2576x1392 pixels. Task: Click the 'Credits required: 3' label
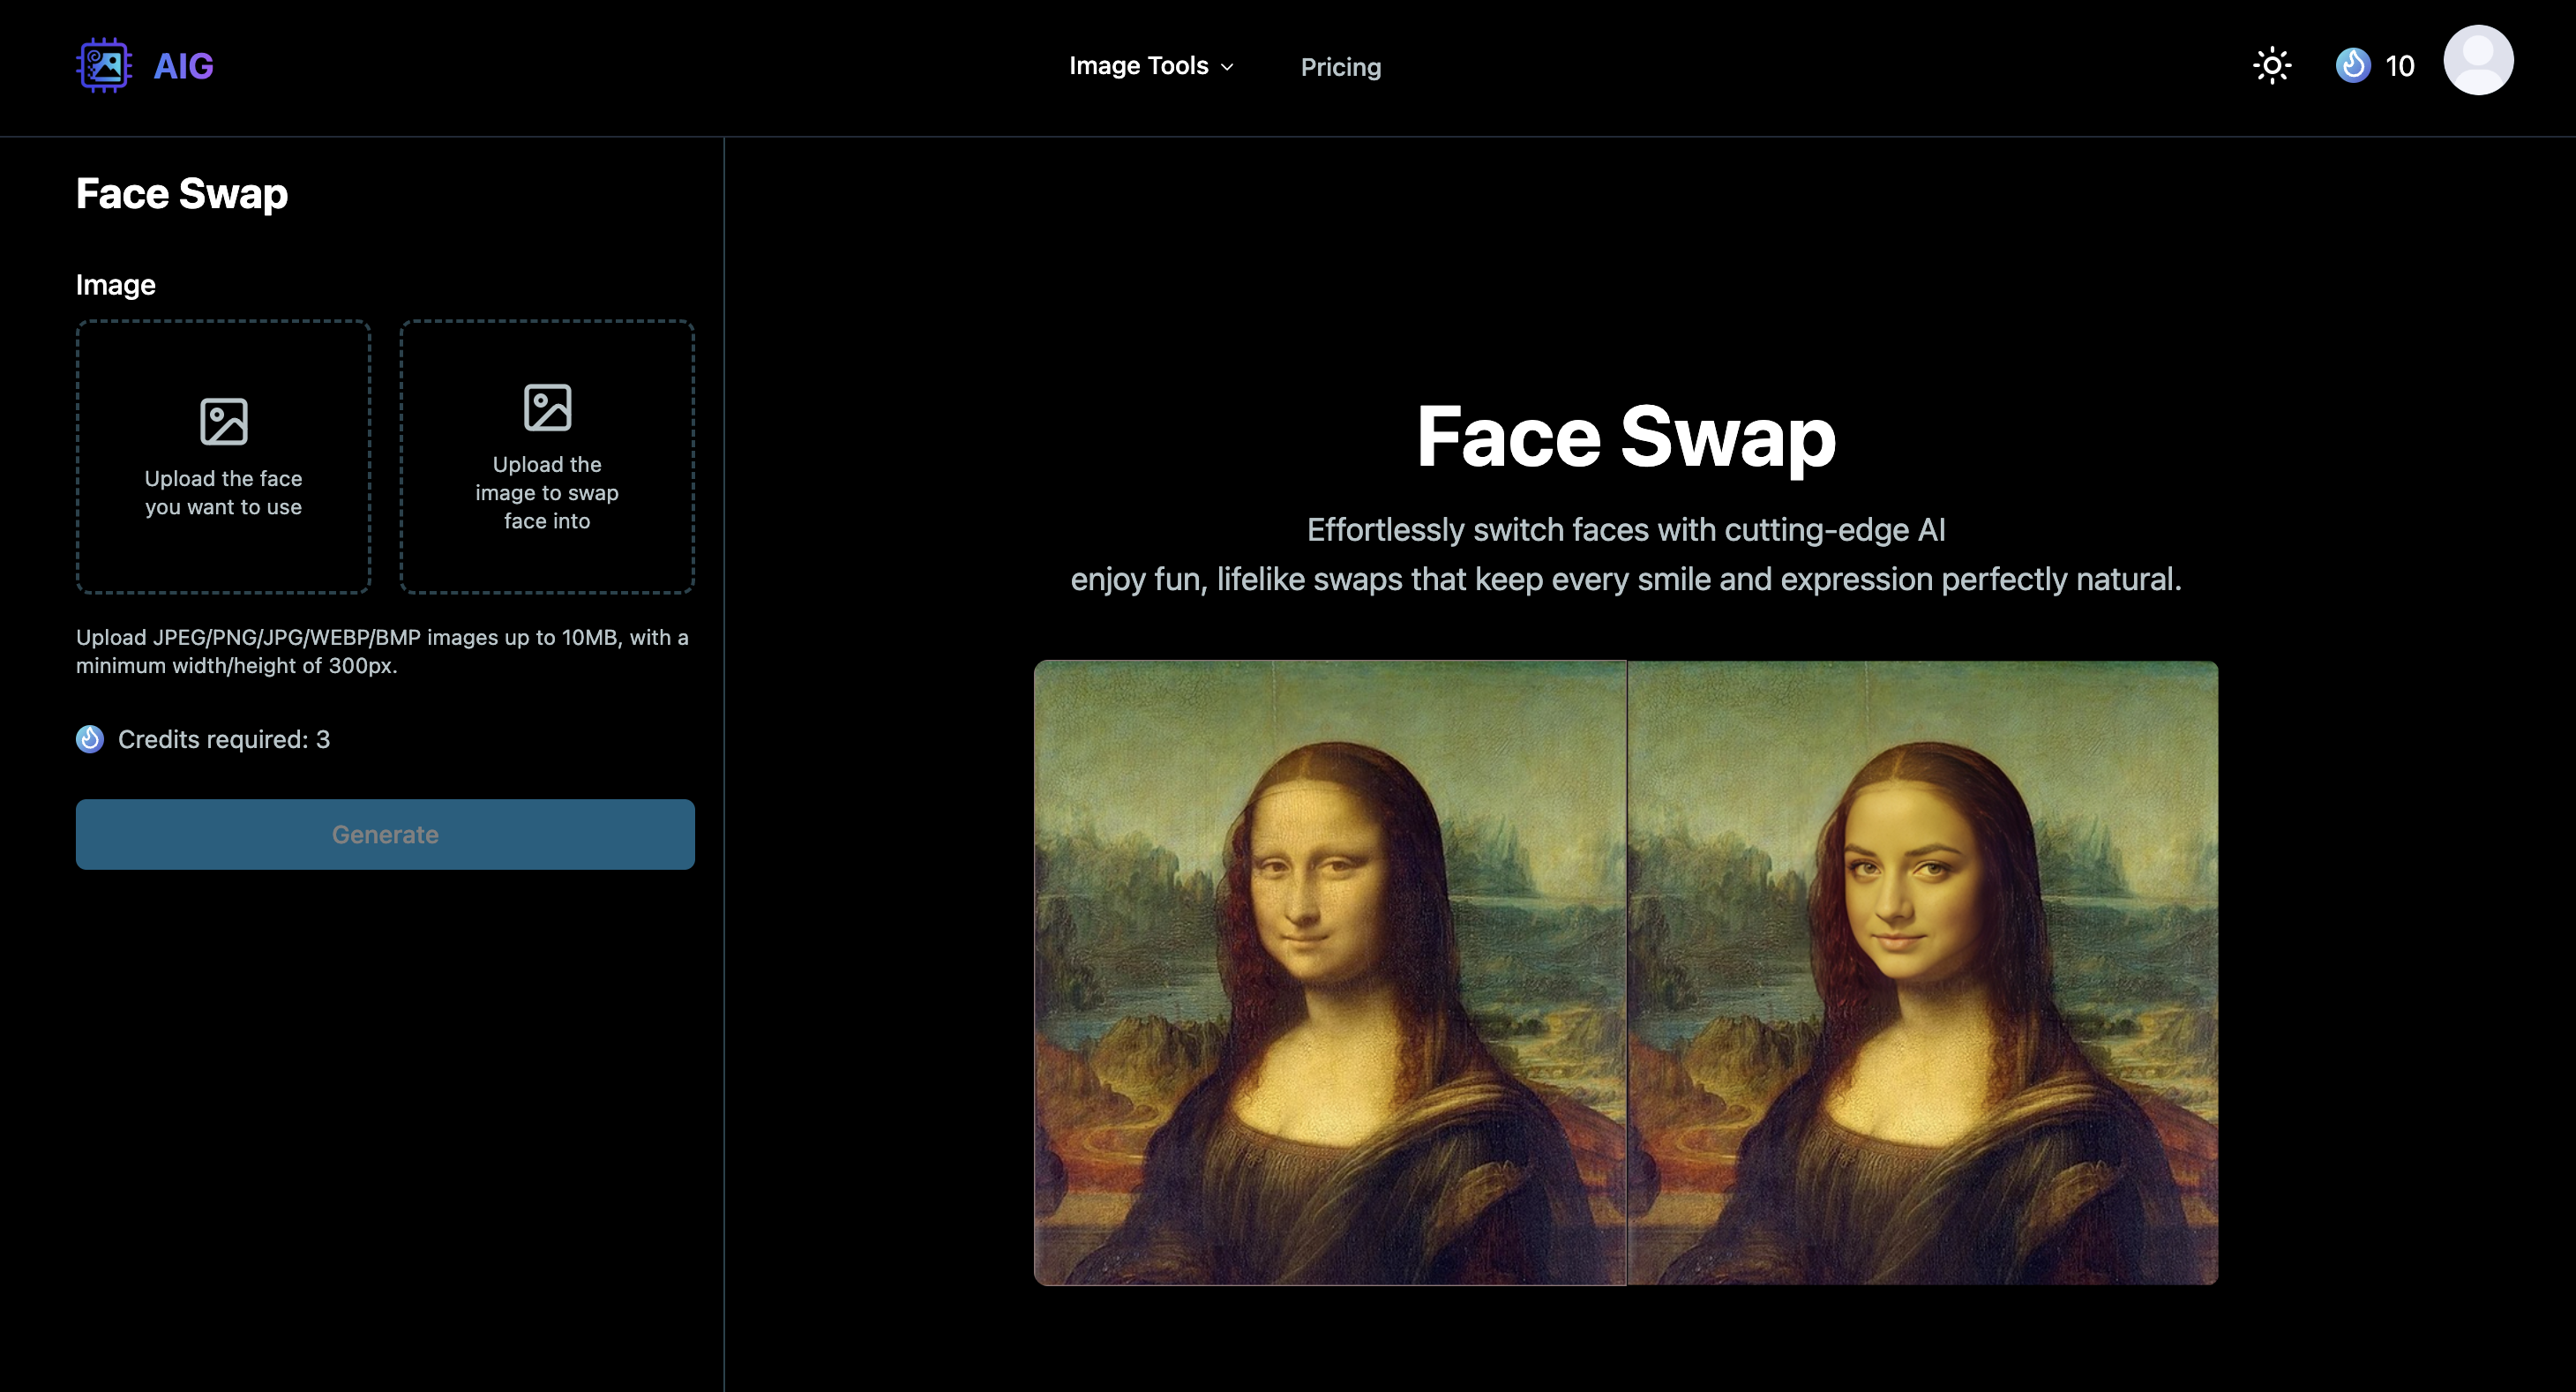[x=224, y=739]
